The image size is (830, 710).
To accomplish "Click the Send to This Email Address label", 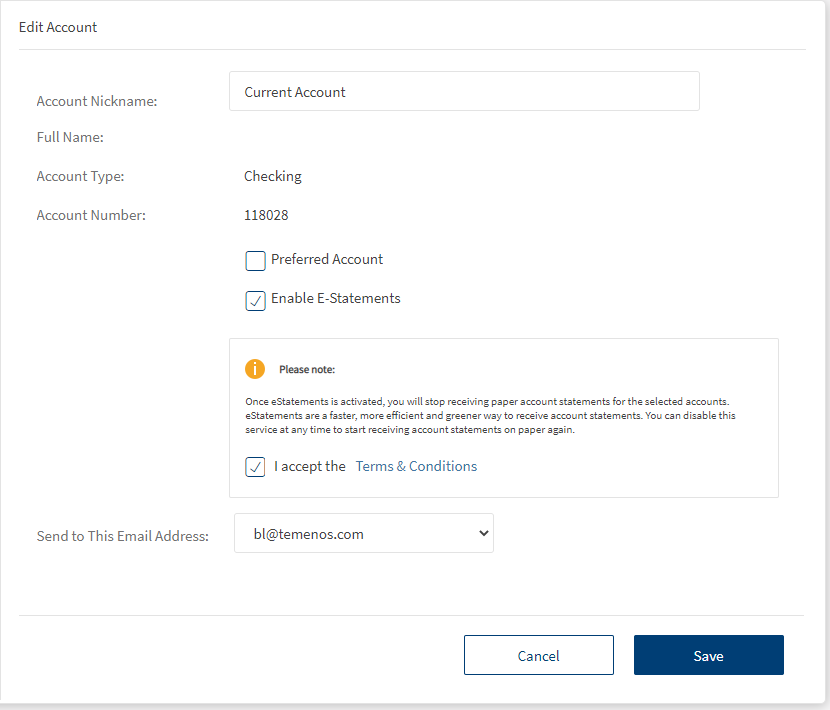I will [122, 536].
